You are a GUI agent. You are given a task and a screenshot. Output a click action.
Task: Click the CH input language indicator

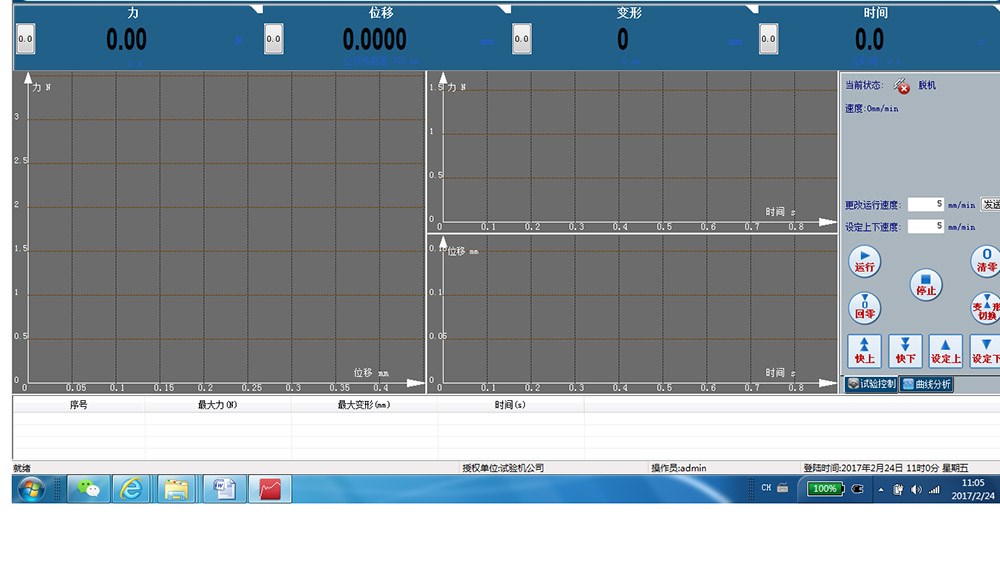(766, 487)
